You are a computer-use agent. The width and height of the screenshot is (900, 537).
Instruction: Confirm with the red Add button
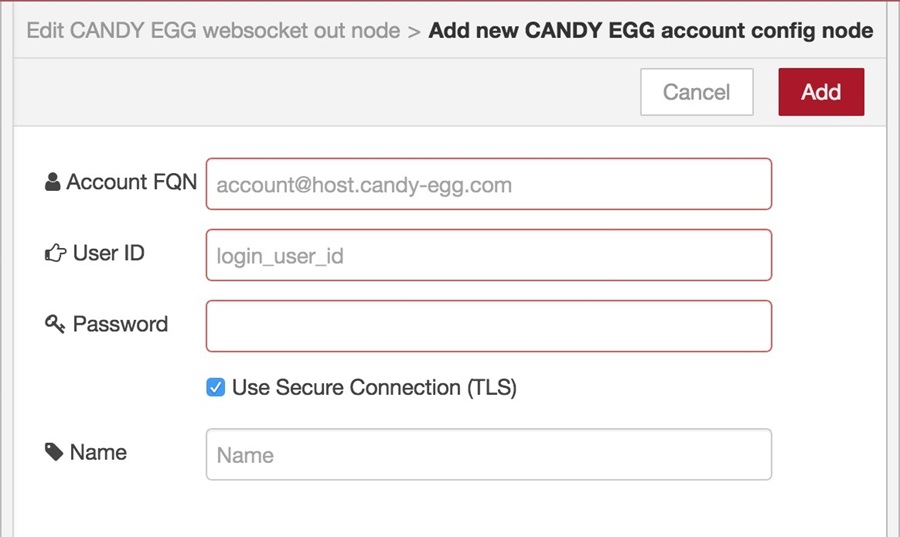point(821,92)
